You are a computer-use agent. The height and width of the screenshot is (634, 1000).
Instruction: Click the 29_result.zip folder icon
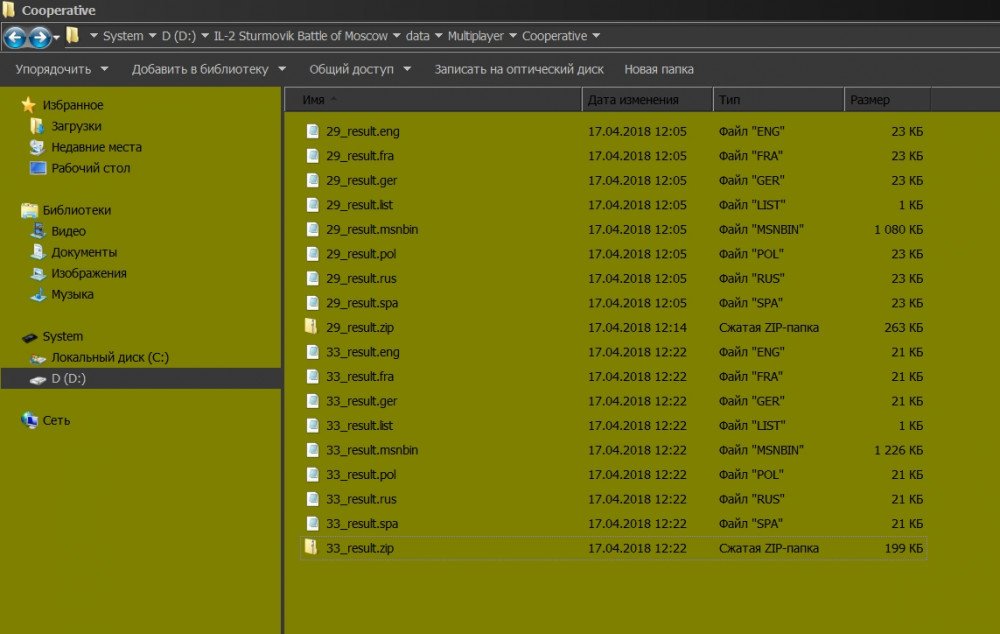pos(312,327)
